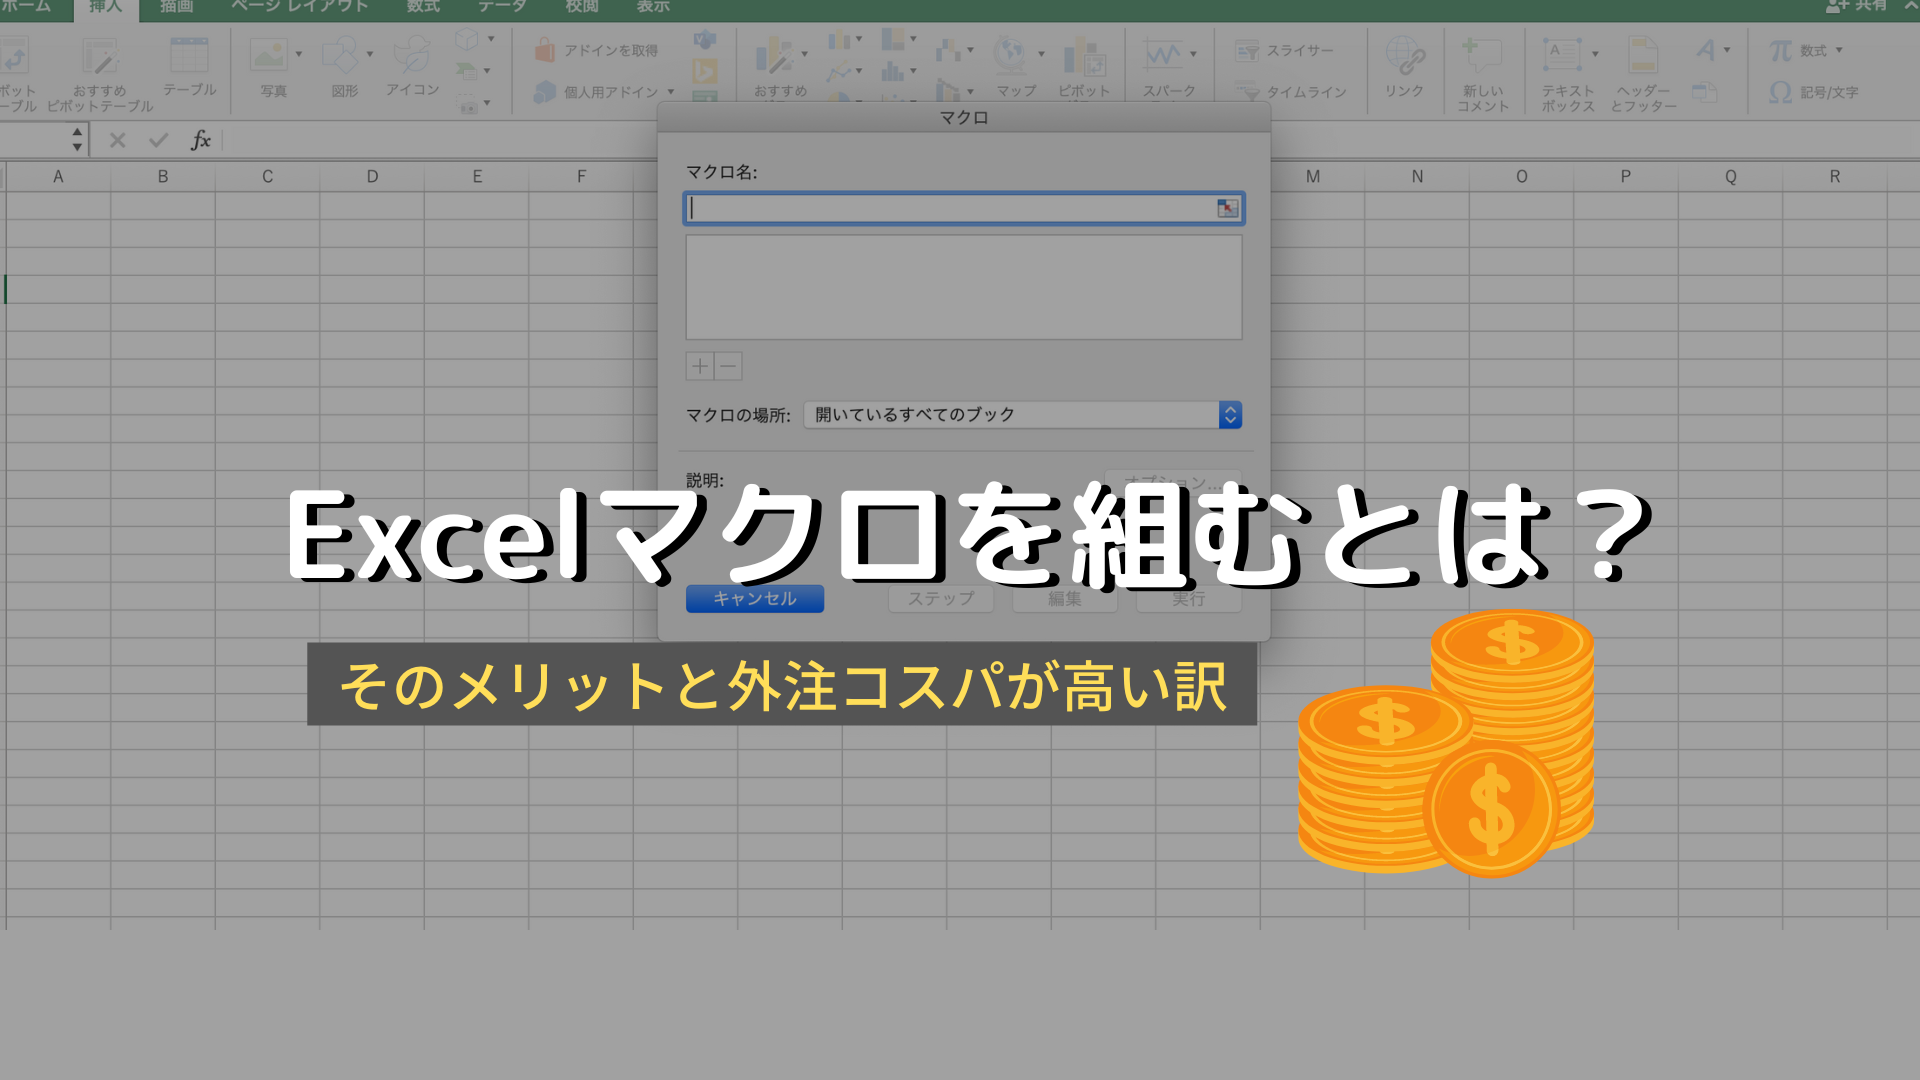1920x1080 pixels.
Task: Switch to the 描画 (Draw) tab
Action: pyautogui.click(x=177, y=6)
